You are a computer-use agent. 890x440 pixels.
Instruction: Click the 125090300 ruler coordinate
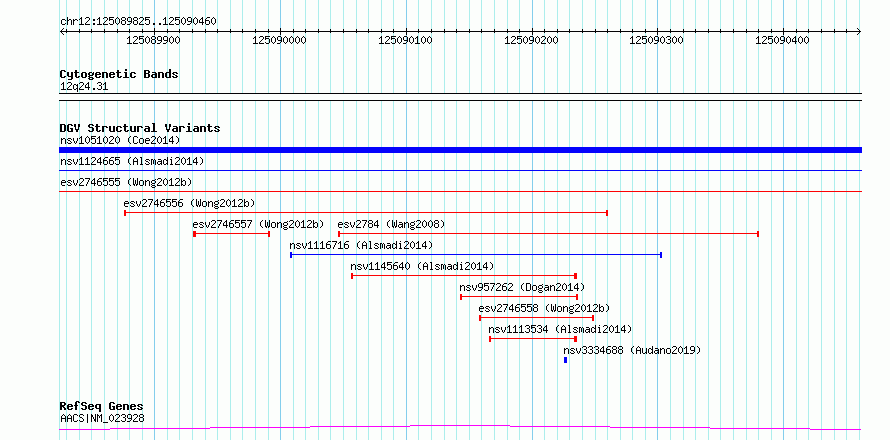click(x=657, y=40)
